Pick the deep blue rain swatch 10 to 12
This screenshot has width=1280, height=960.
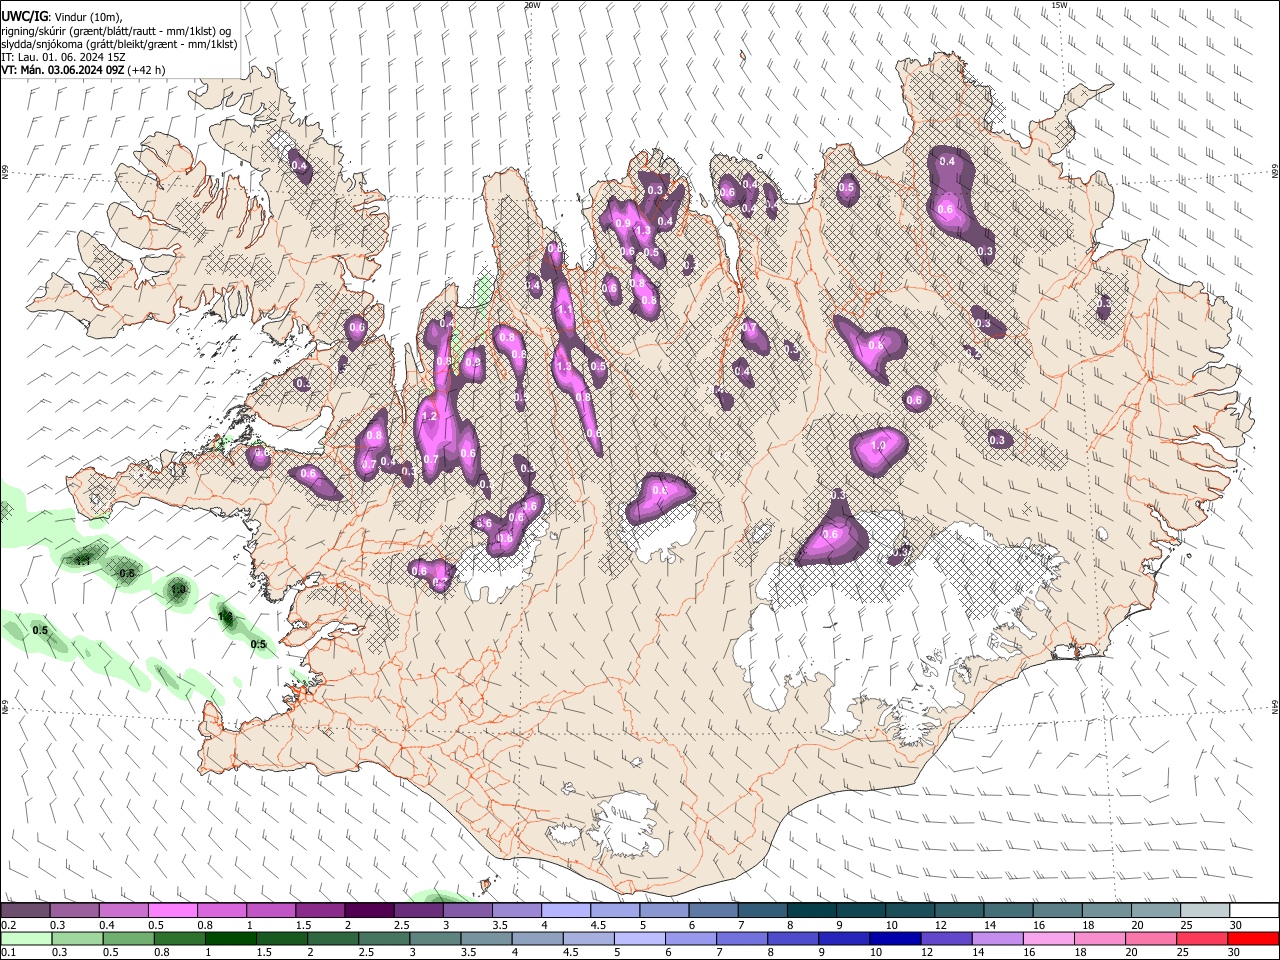[x=895, y=938]
